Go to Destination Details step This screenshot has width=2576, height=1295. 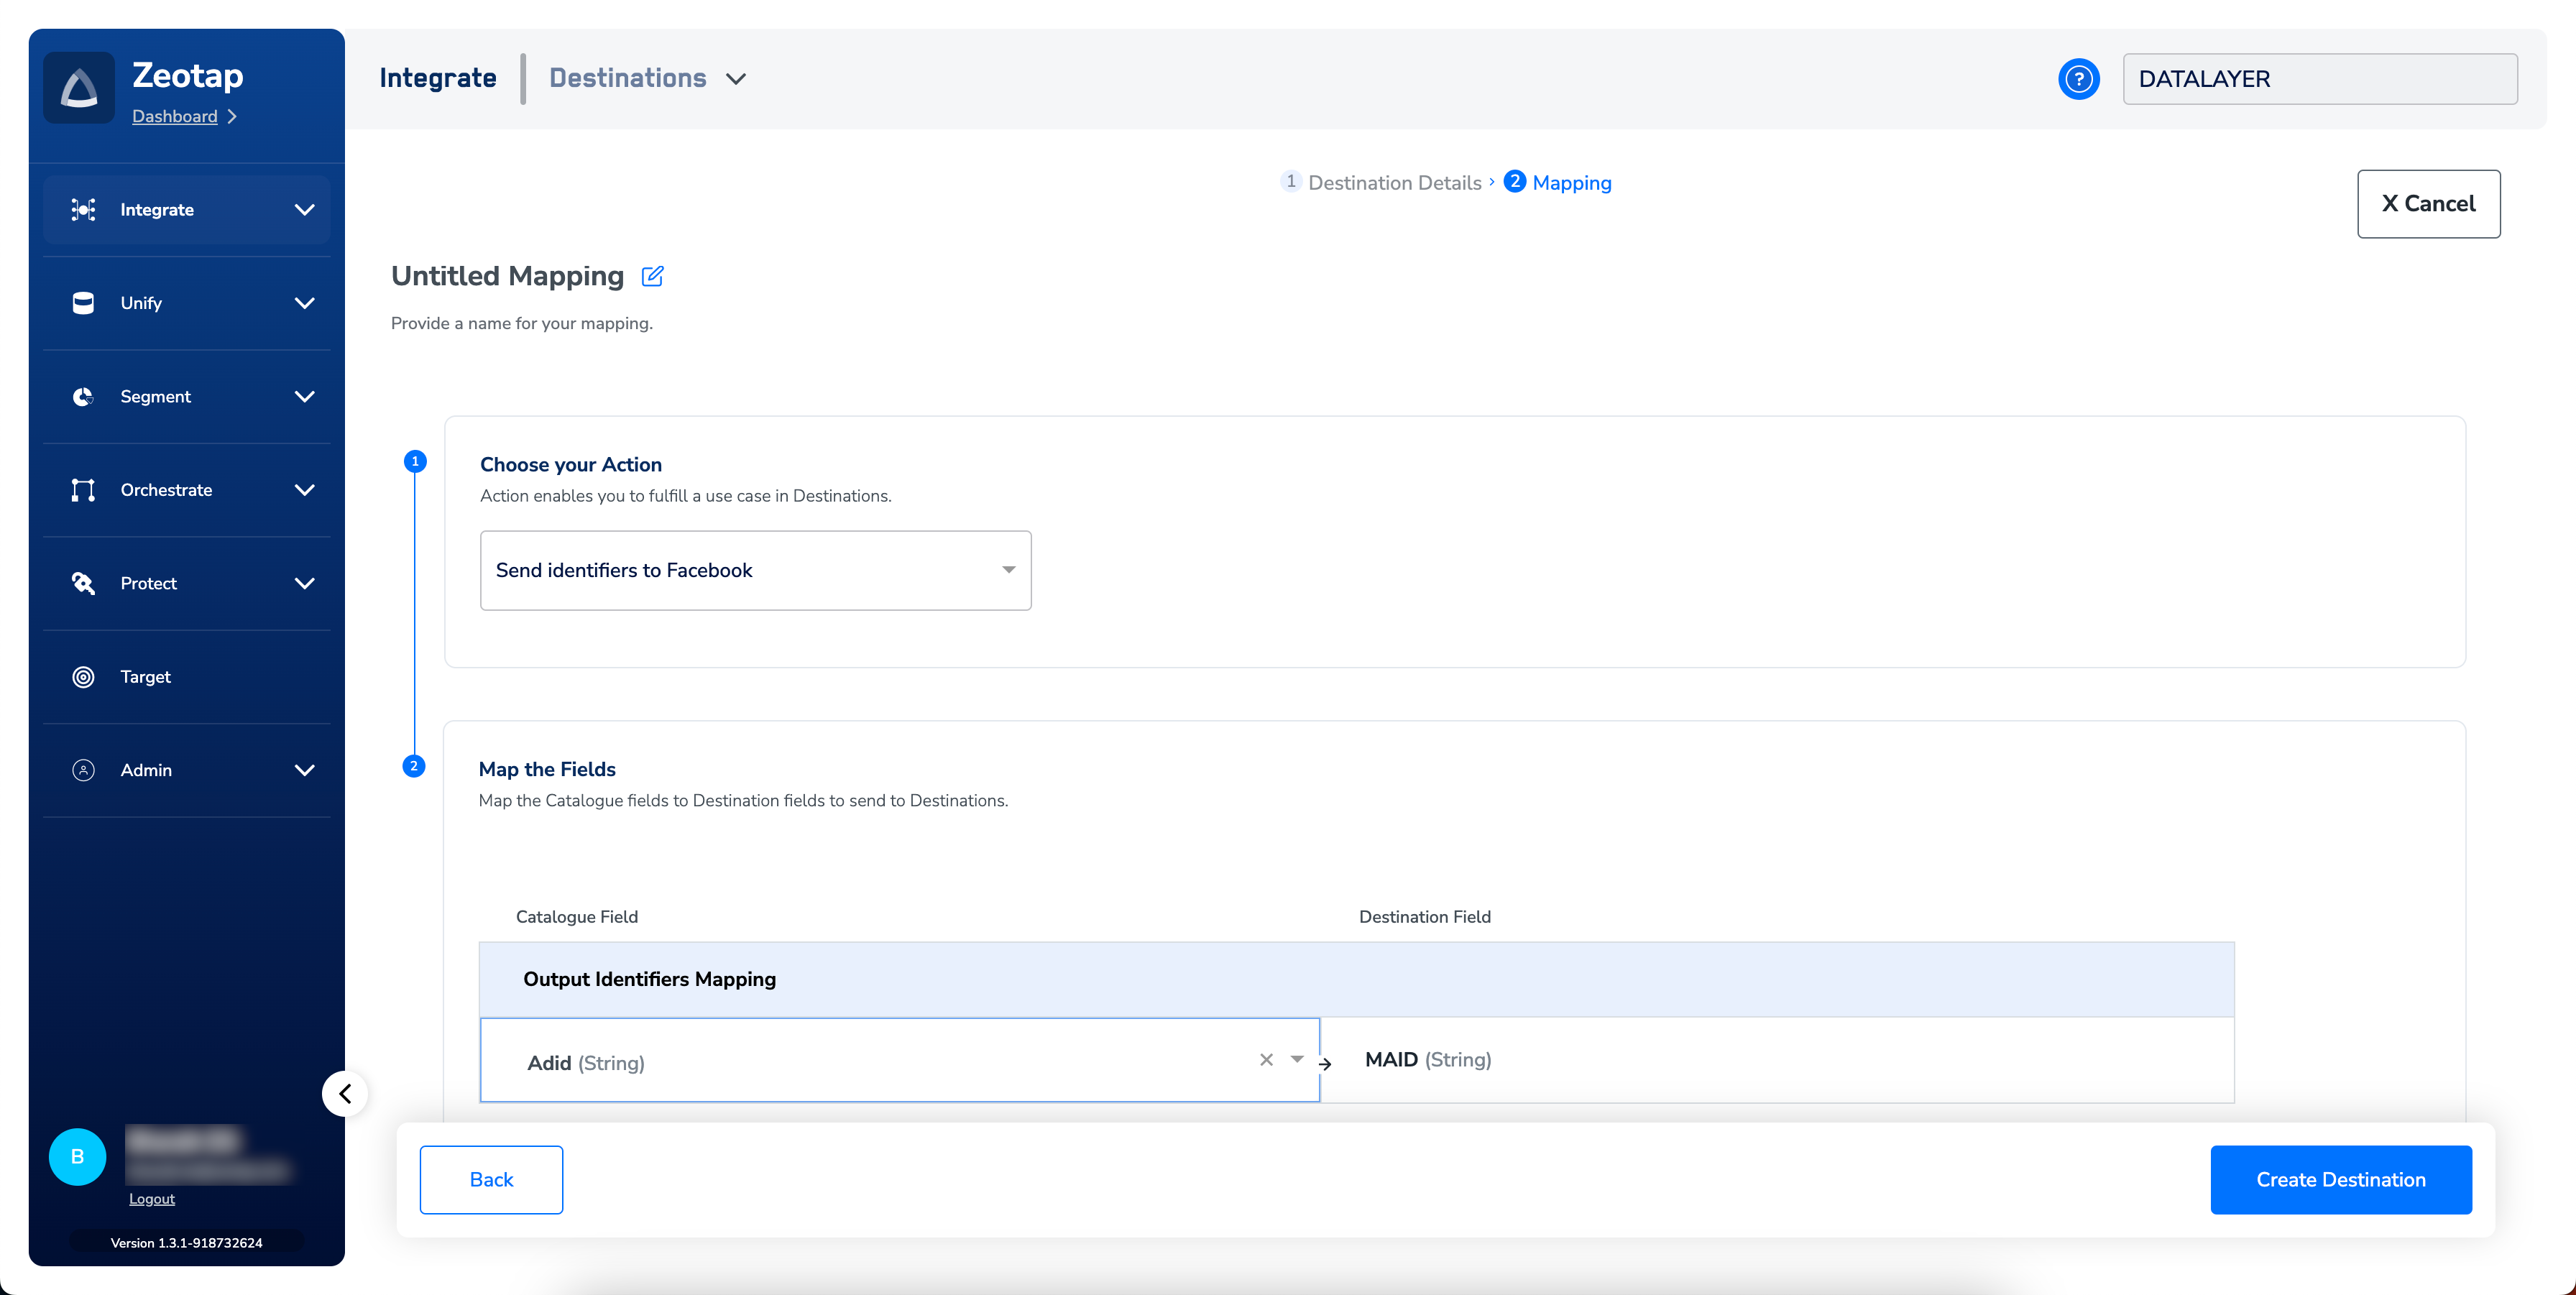point(1393,183)
